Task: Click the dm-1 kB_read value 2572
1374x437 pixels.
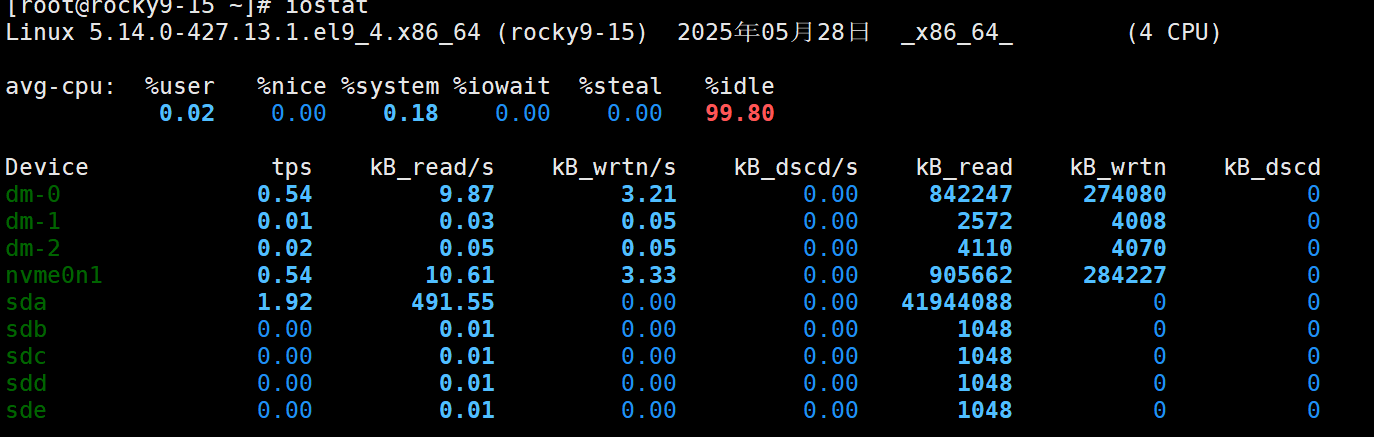Action: click(985, 221)
